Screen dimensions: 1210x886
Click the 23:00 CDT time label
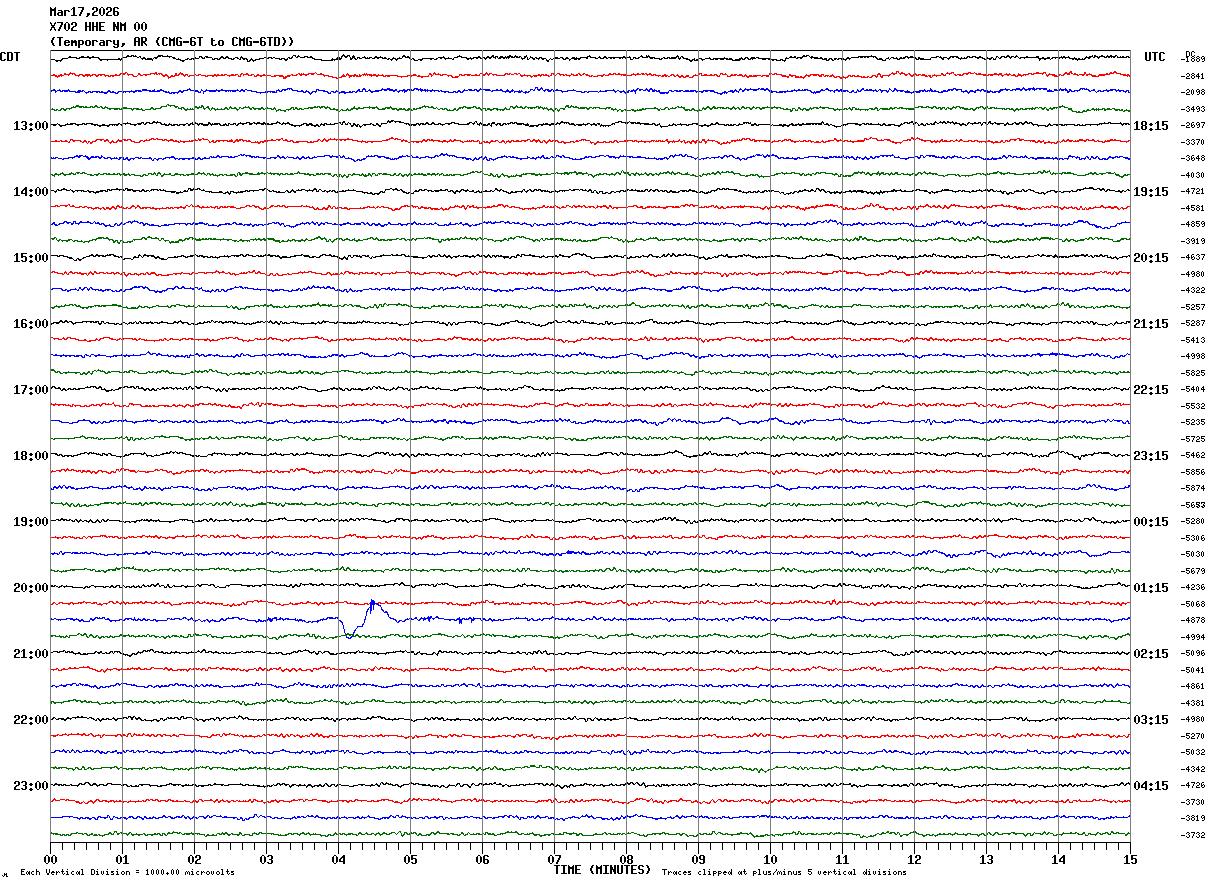[30, 786]
